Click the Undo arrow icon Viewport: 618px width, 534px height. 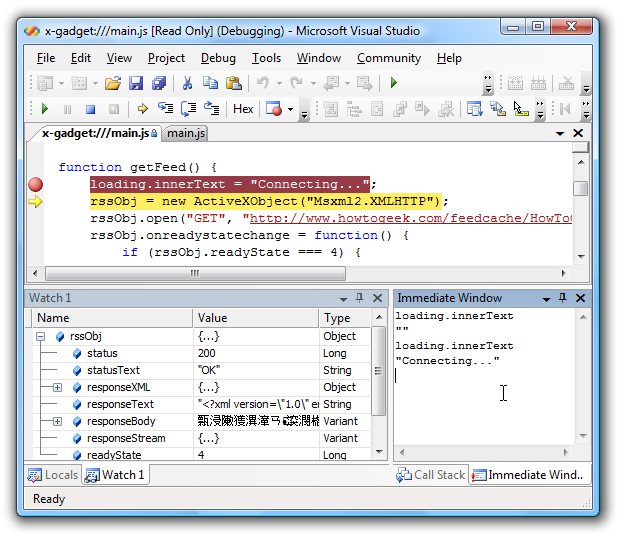[262, 83]
